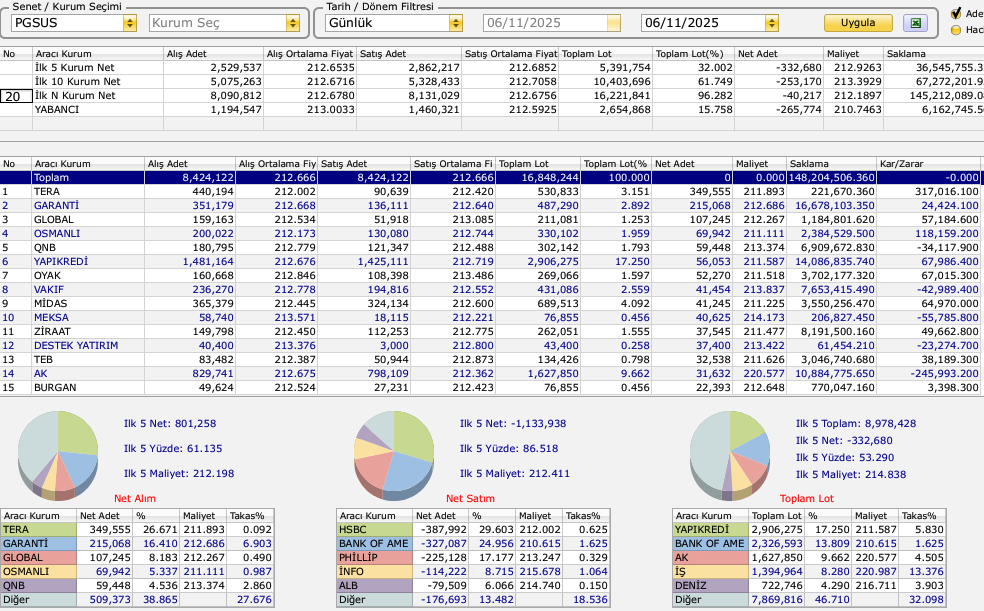Viewport: 984px width, 611px height.
Task: Click the disabled start date field
Action: [x=552, y=23]
